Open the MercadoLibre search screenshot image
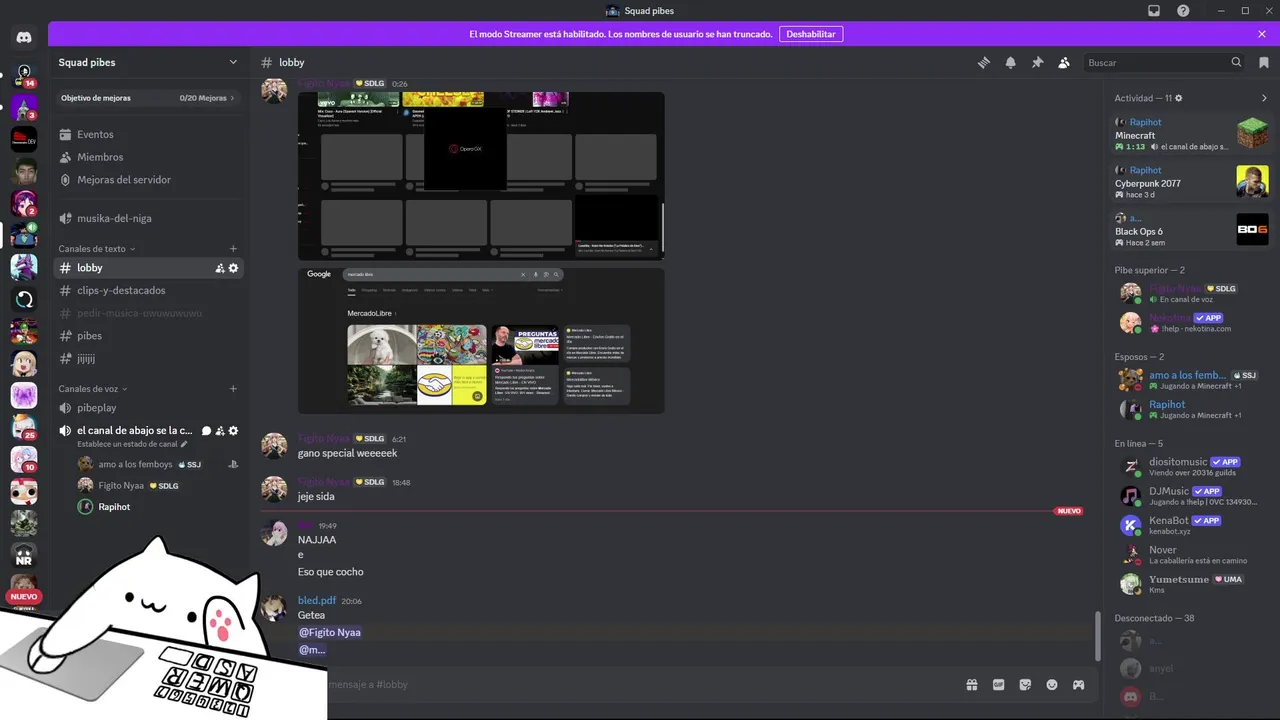1280x720 pixels. click(481, 340)
